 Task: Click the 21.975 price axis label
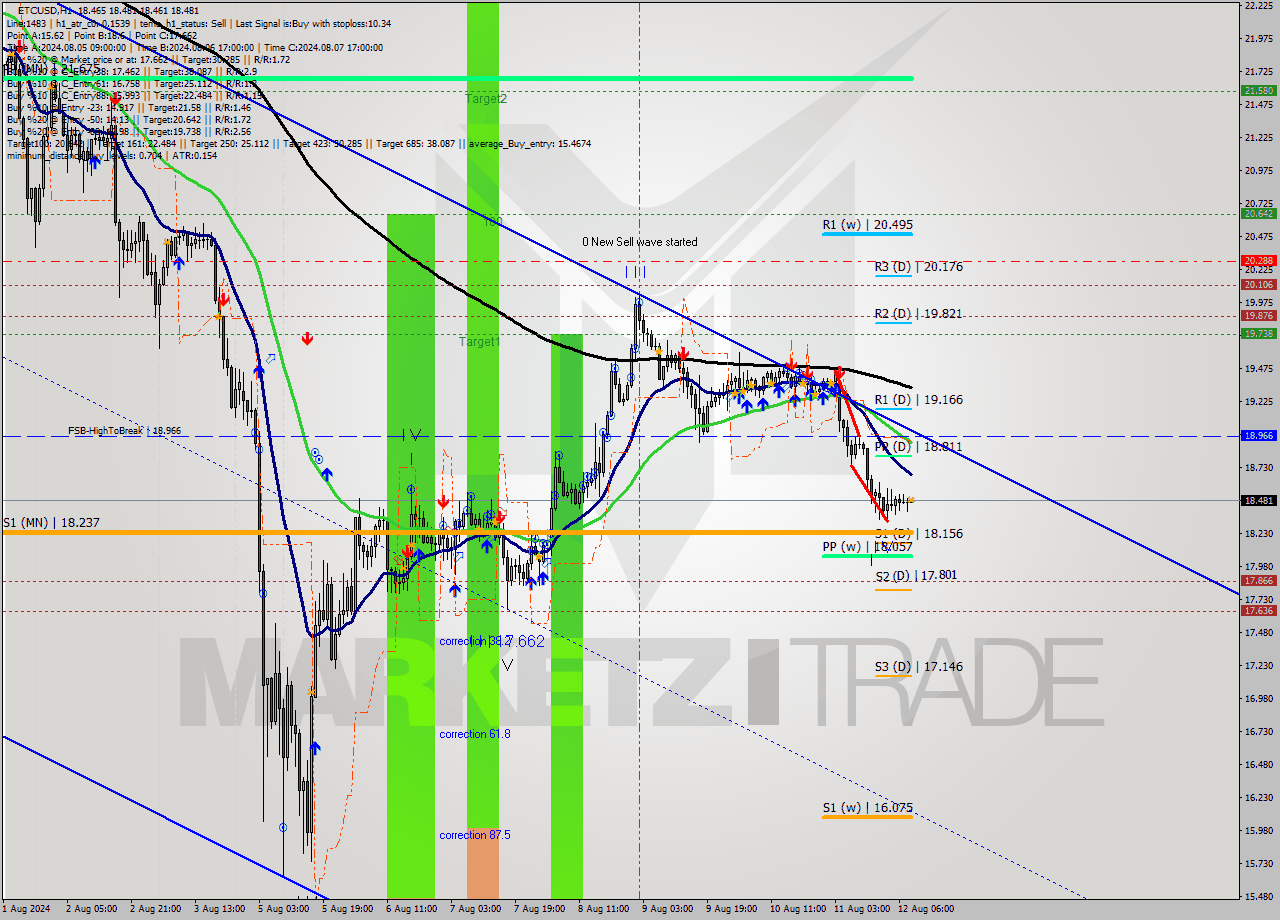tap(1258, 38)
